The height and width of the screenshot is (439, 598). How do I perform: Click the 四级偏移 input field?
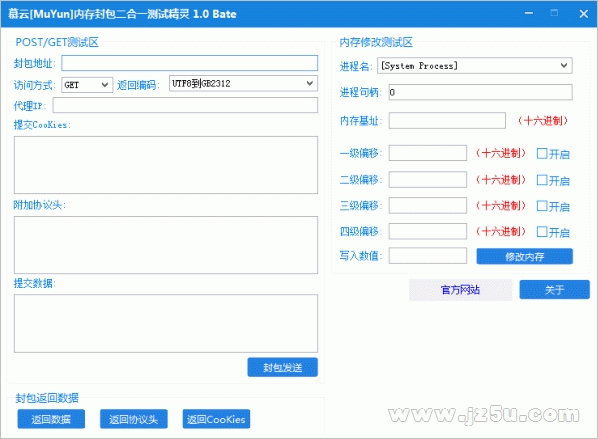(428, 231)
